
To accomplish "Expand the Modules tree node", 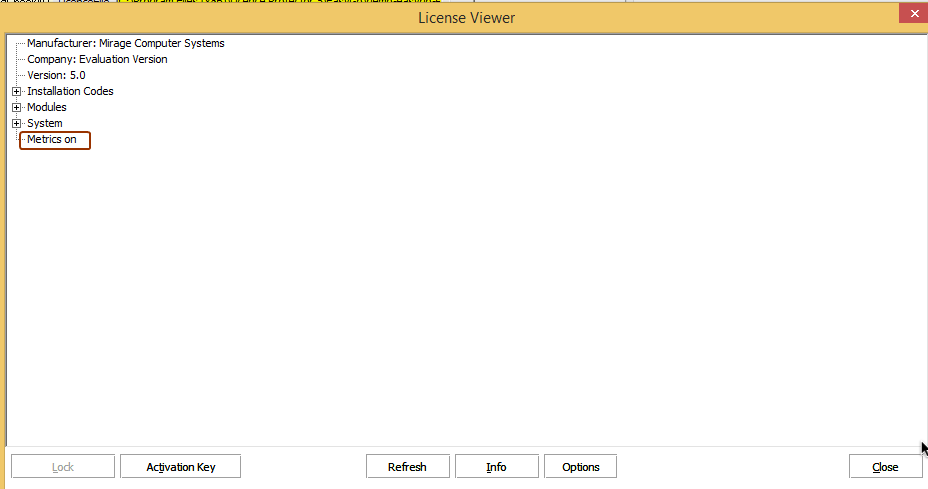I will [16, 108].
